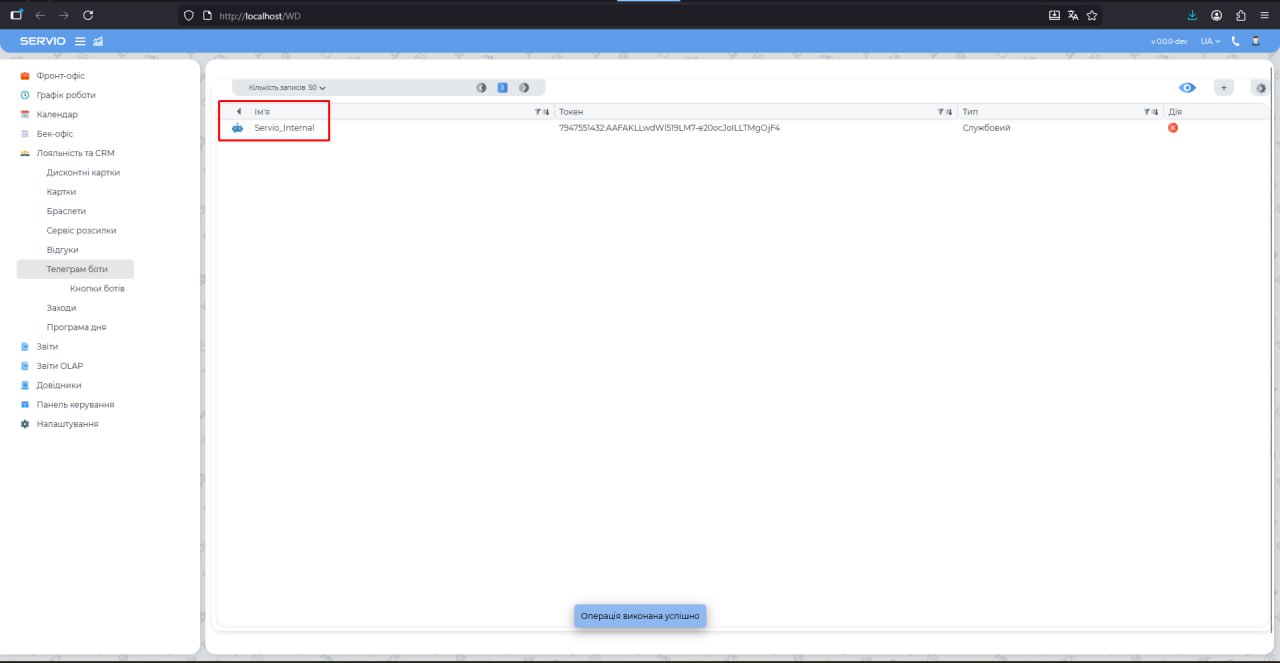Open the UA language dropdown
Viewport: 1280px width, 663px height.
pyautogui.click(x=1210, y=41)
